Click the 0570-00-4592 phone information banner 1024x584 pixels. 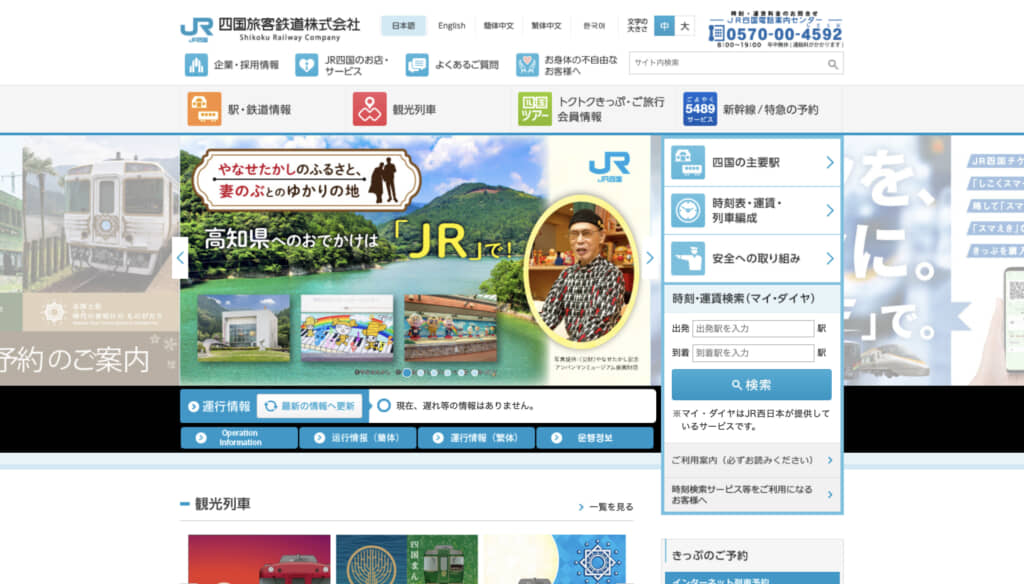tap(776, 29)
